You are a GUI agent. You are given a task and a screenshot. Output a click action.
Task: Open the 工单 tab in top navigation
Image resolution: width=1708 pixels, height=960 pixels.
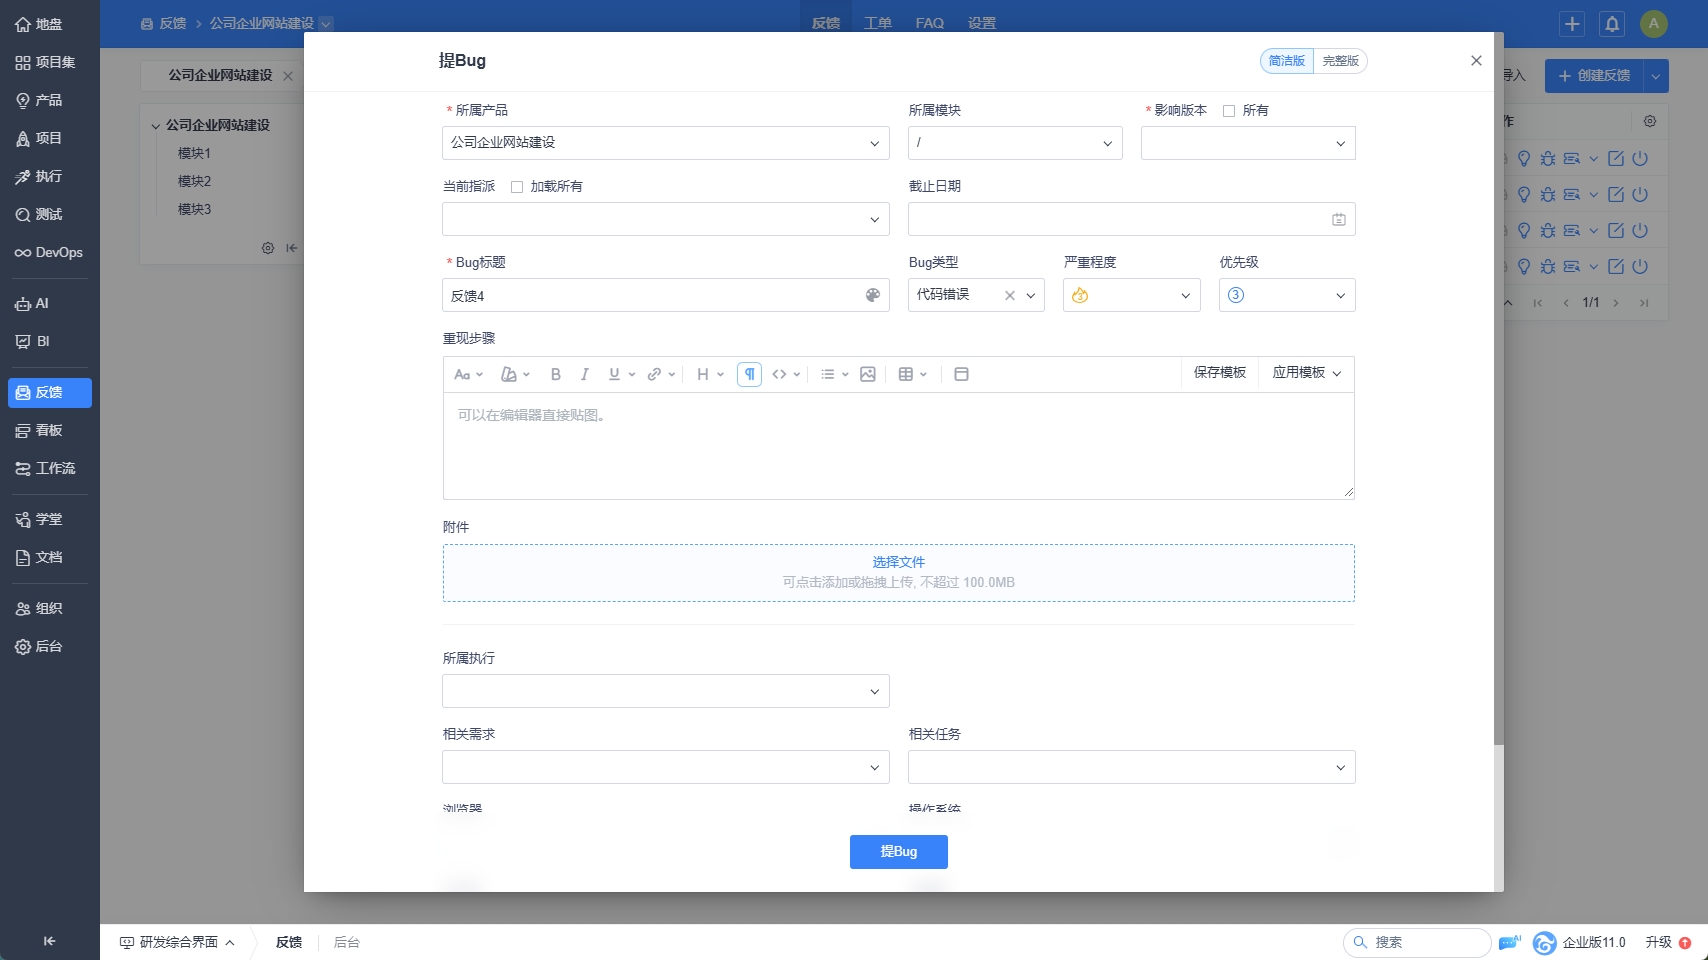pyautogui.click(x=877, y=23)
